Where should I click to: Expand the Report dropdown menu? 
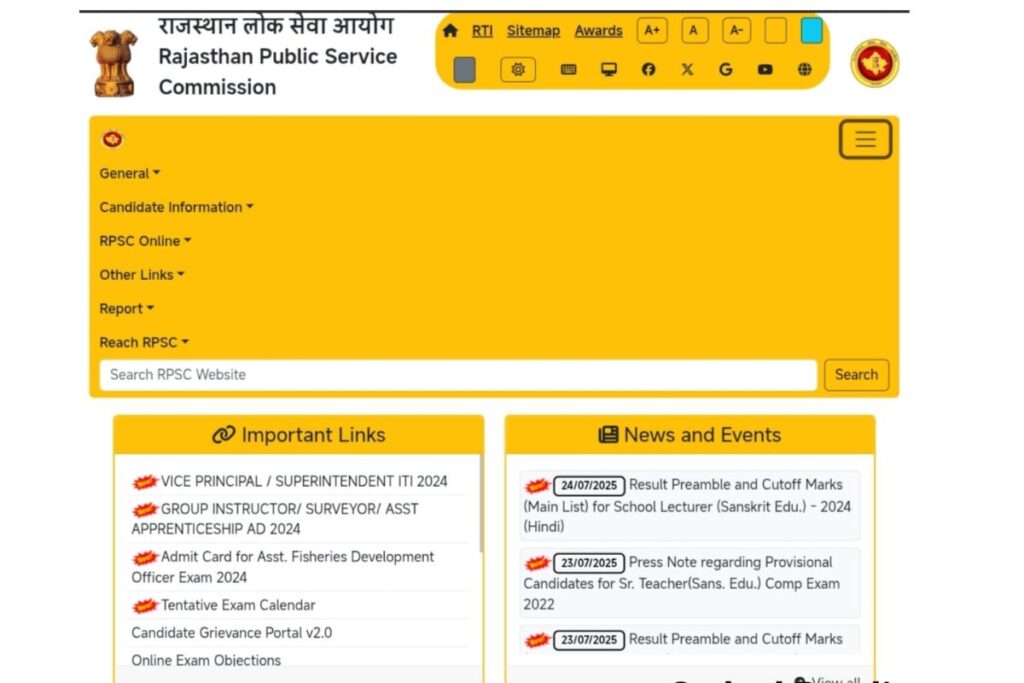(126, 309)
